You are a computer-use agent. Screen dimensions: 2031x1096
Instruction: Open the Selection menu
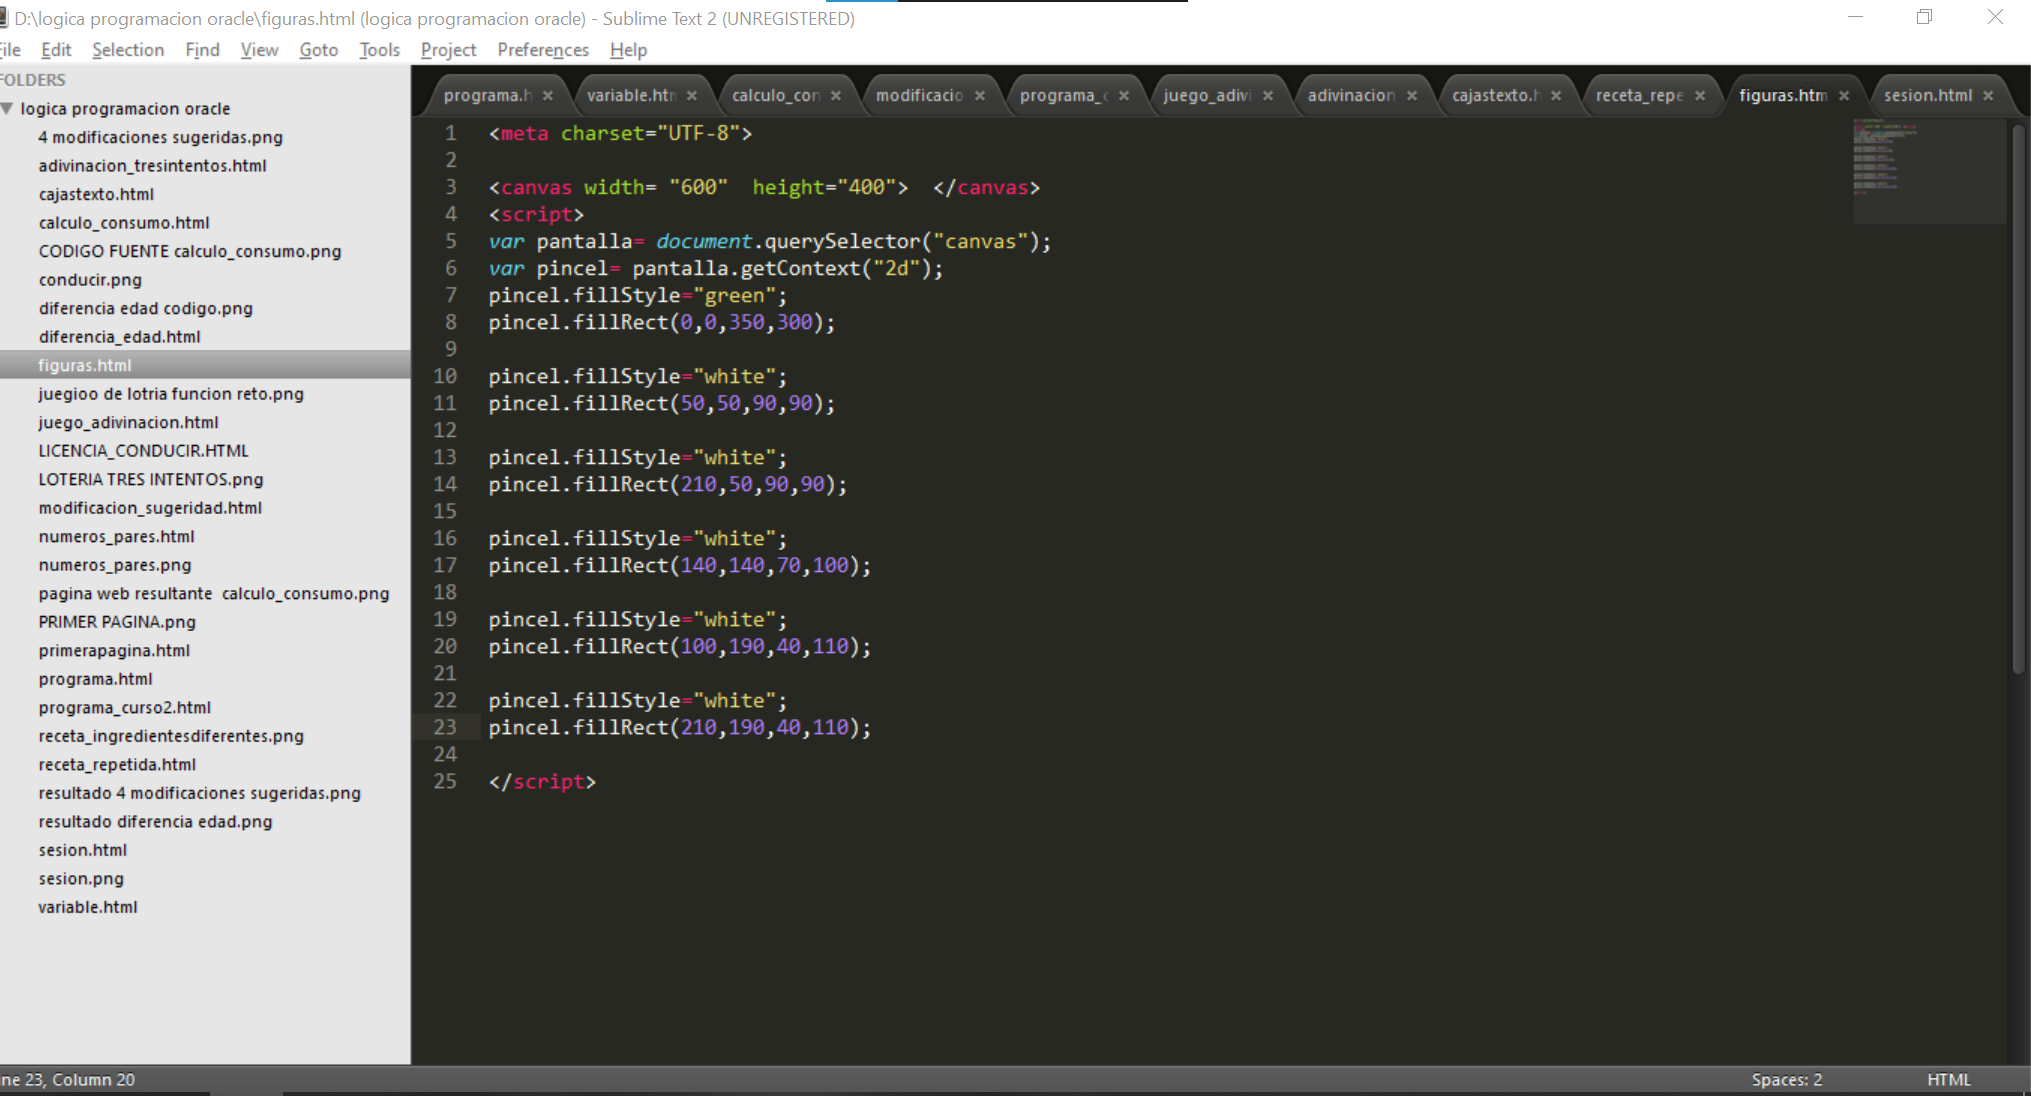[x=128, y=50]
